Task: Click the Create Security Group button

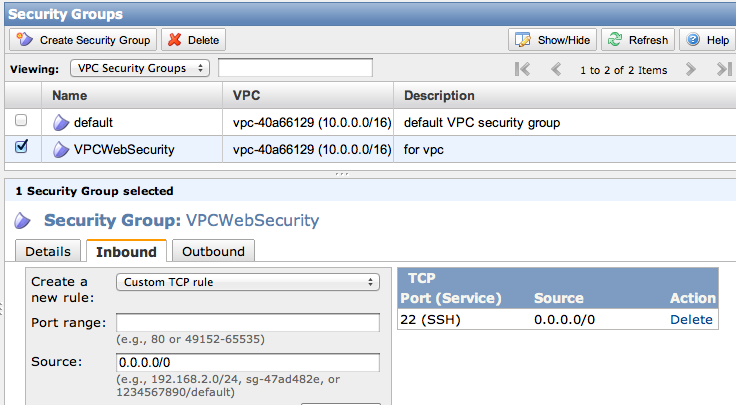Action: click(83, 40)
